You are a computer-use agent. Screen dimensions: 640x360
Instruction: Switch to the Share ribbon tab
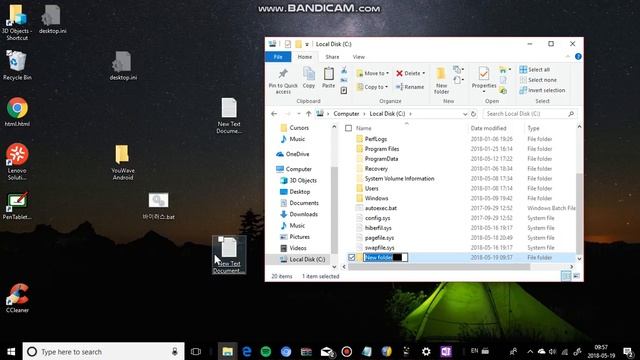point(332,57)
